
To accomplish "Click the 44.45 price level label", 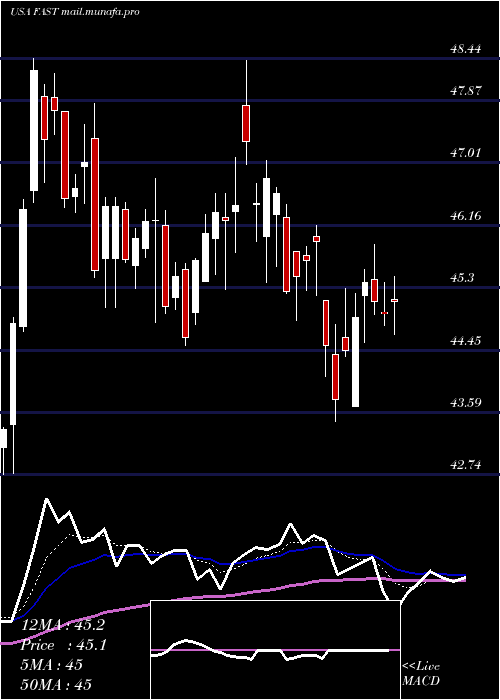I will 466,341.
